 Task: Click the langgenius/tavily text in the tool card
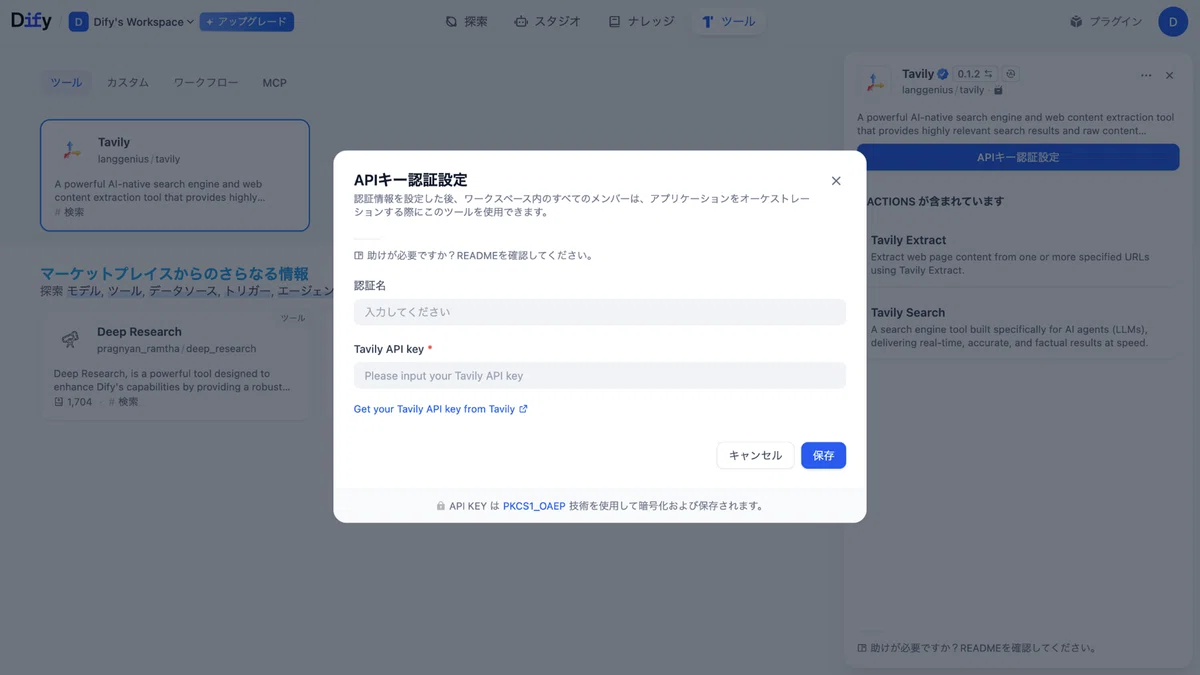139,159
